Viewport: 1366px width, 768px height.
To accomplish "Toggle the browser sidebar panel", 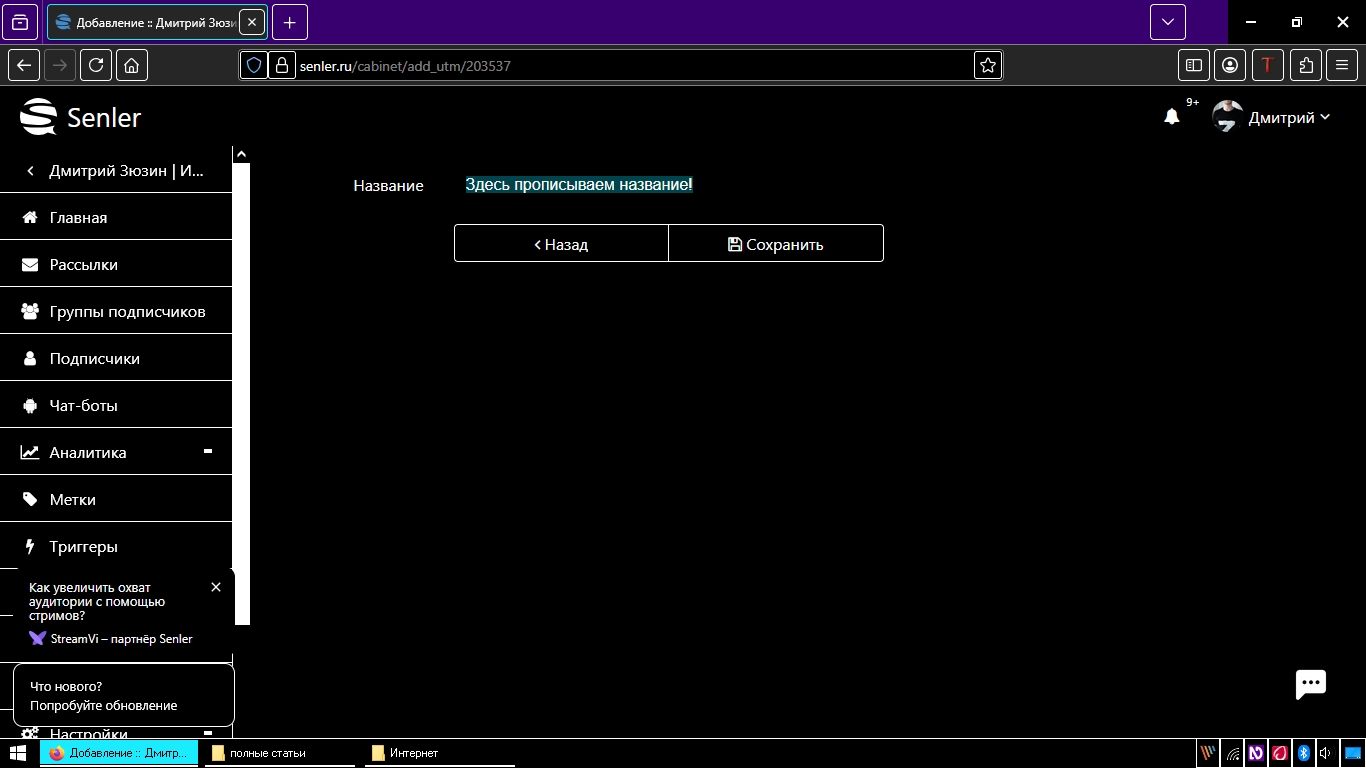I will tap(1194, 65).
